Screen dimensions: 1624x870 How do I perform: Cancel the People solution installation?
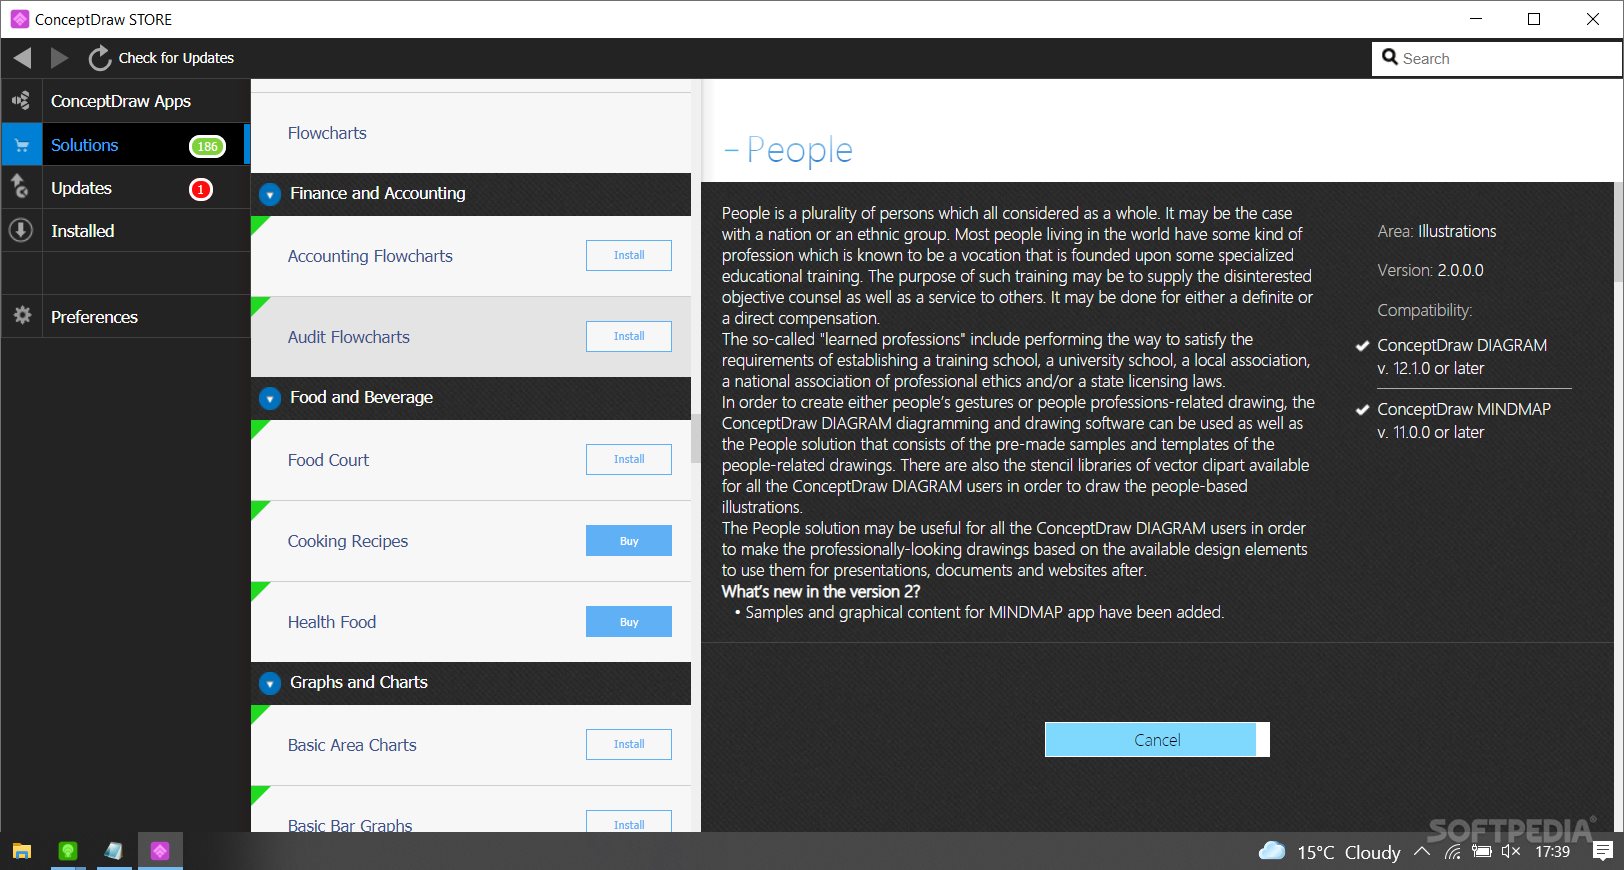tap(1157, 740)
